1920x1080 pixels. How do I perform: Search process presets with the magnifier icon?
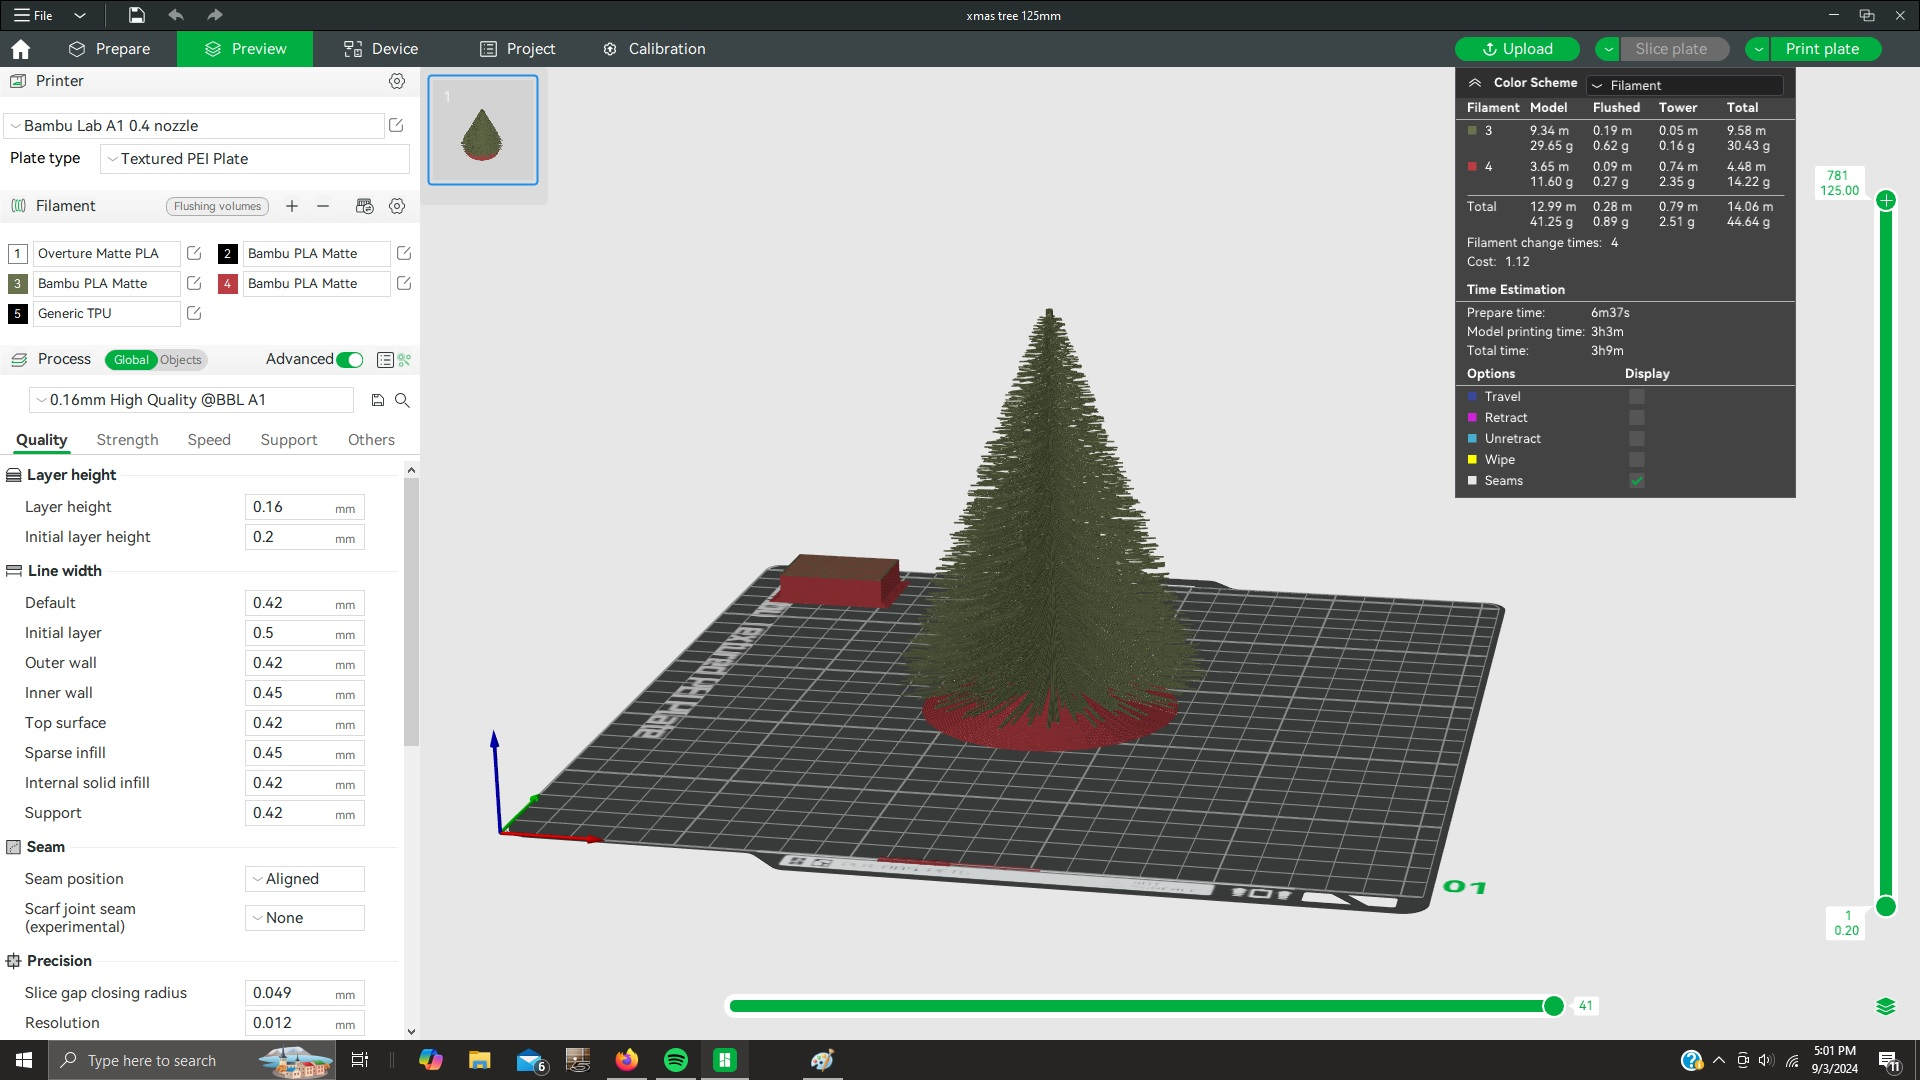[402, 399]
